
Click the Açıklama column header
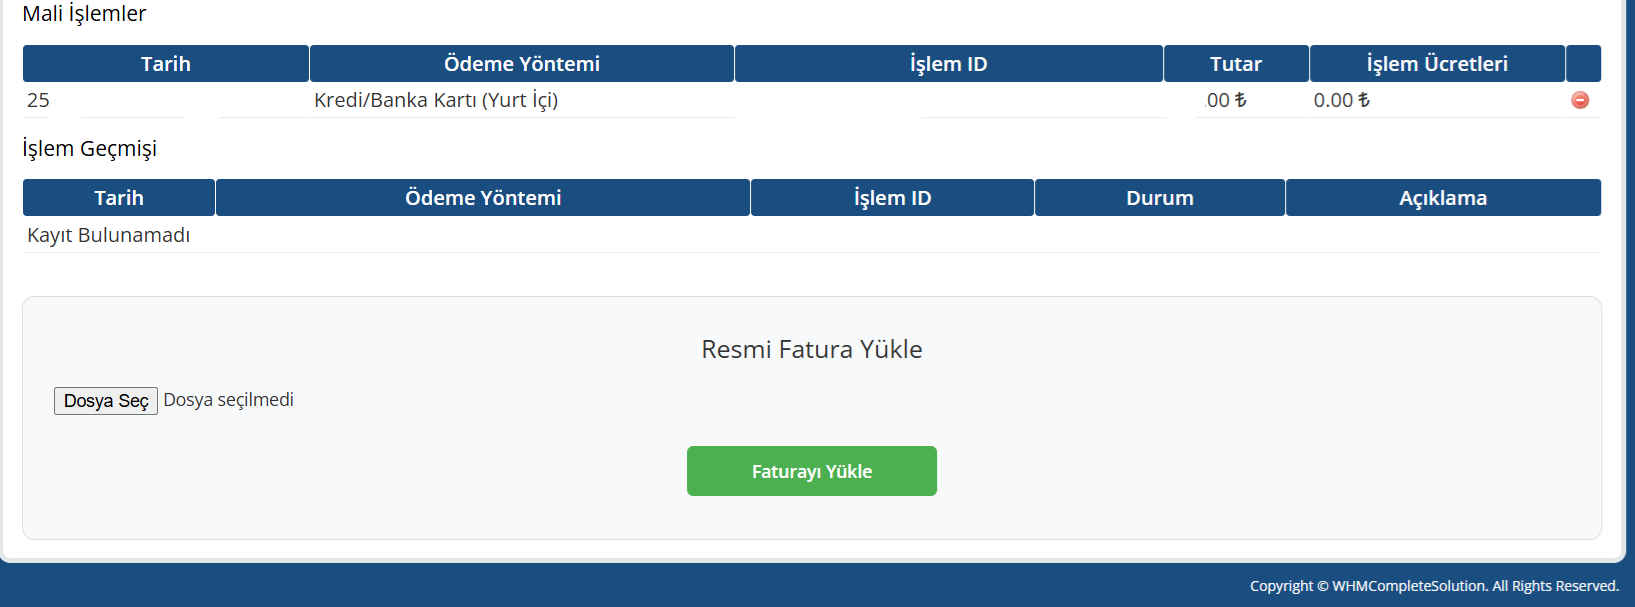click(1443, 197)
